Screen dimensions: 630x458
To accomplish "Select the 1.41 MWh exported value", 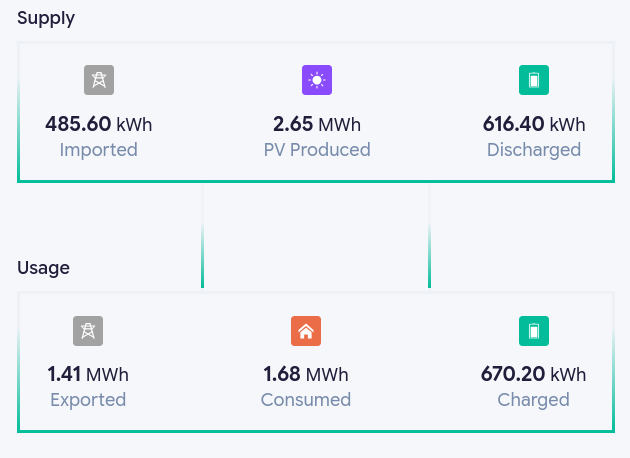I will point(88,374).
